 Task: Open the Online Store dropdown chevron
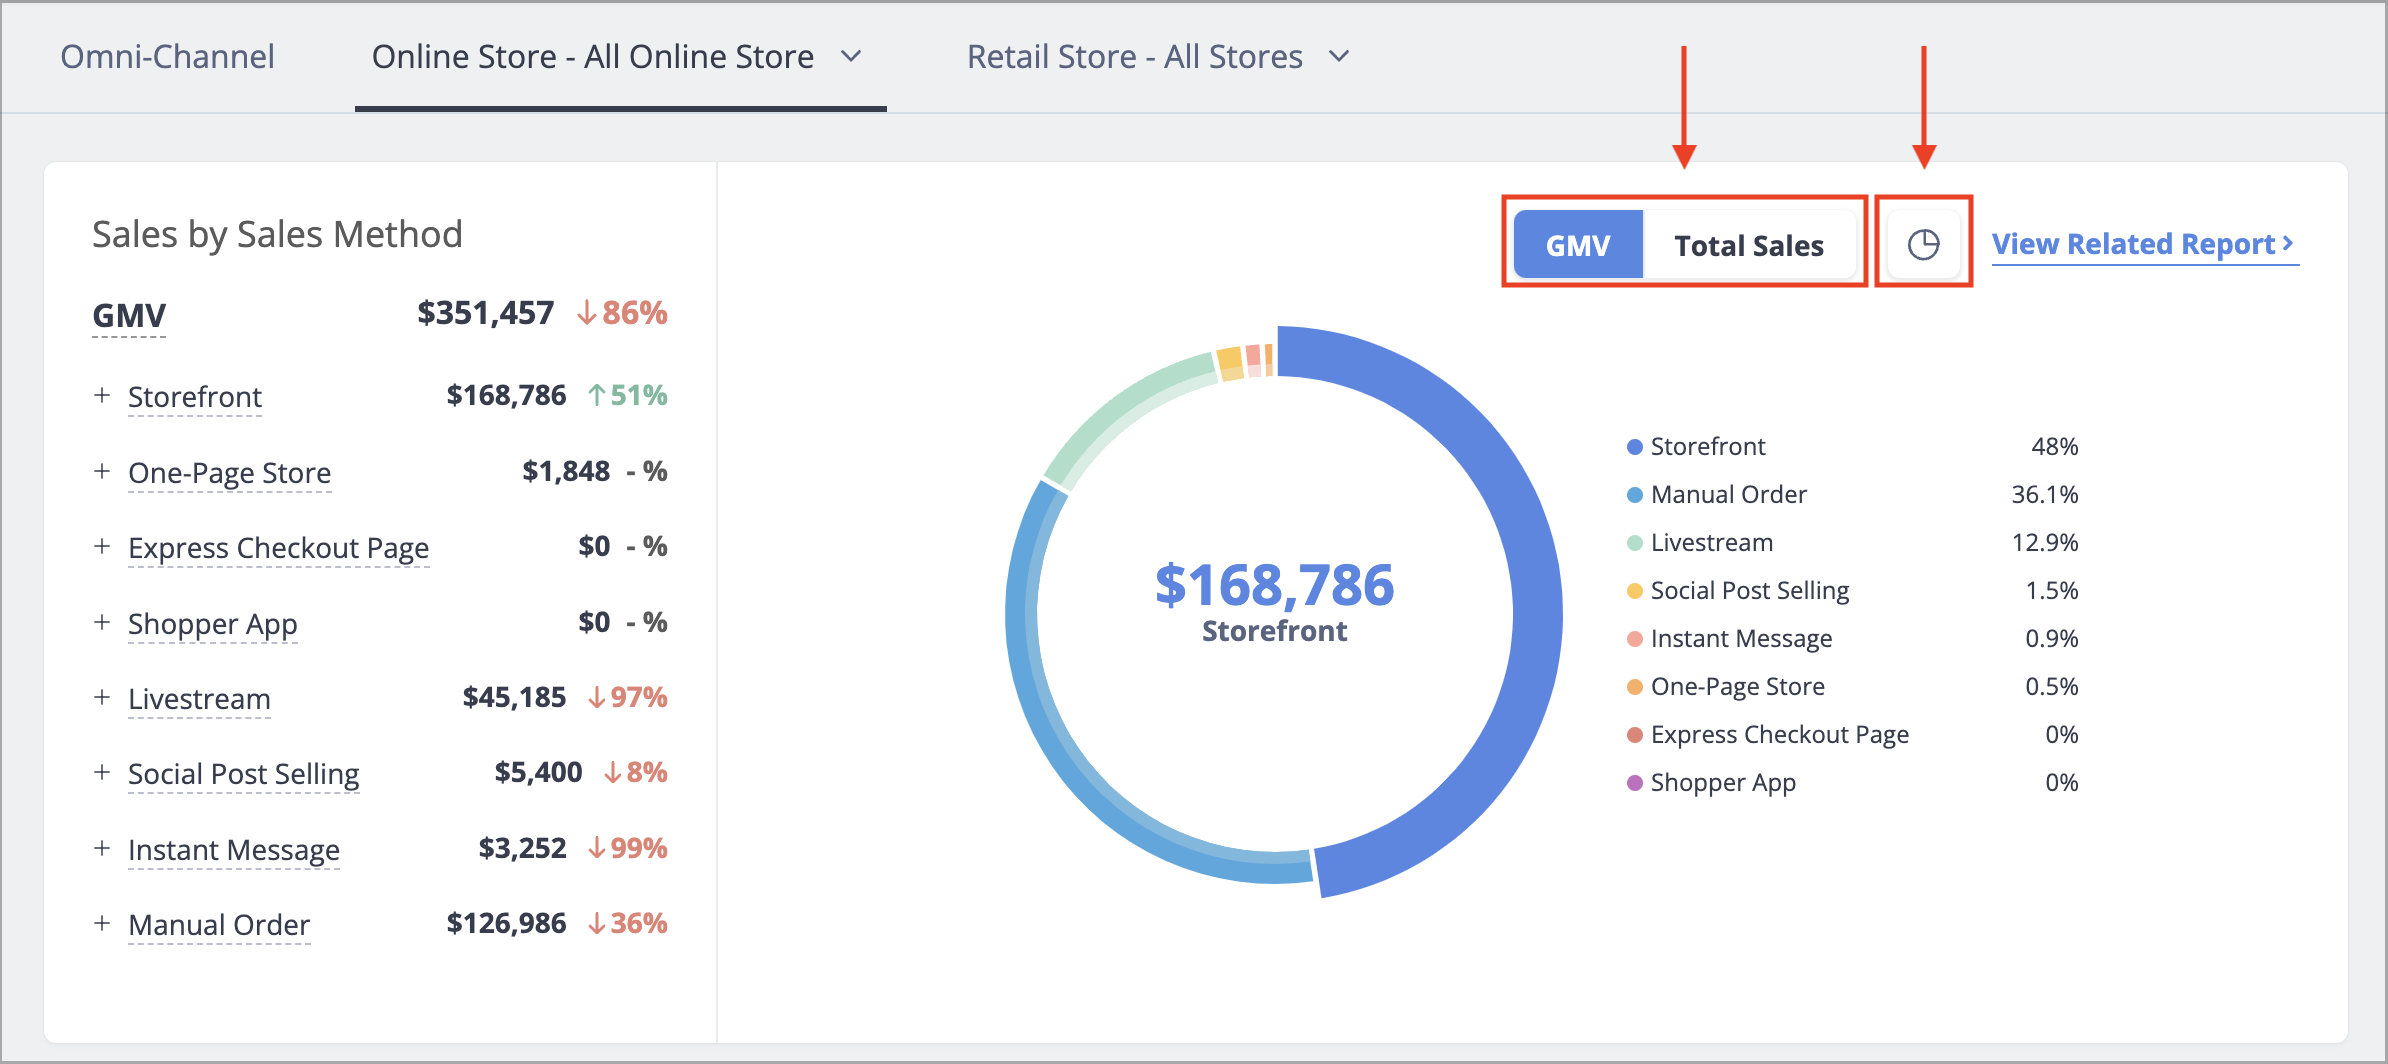pos(851,57)
